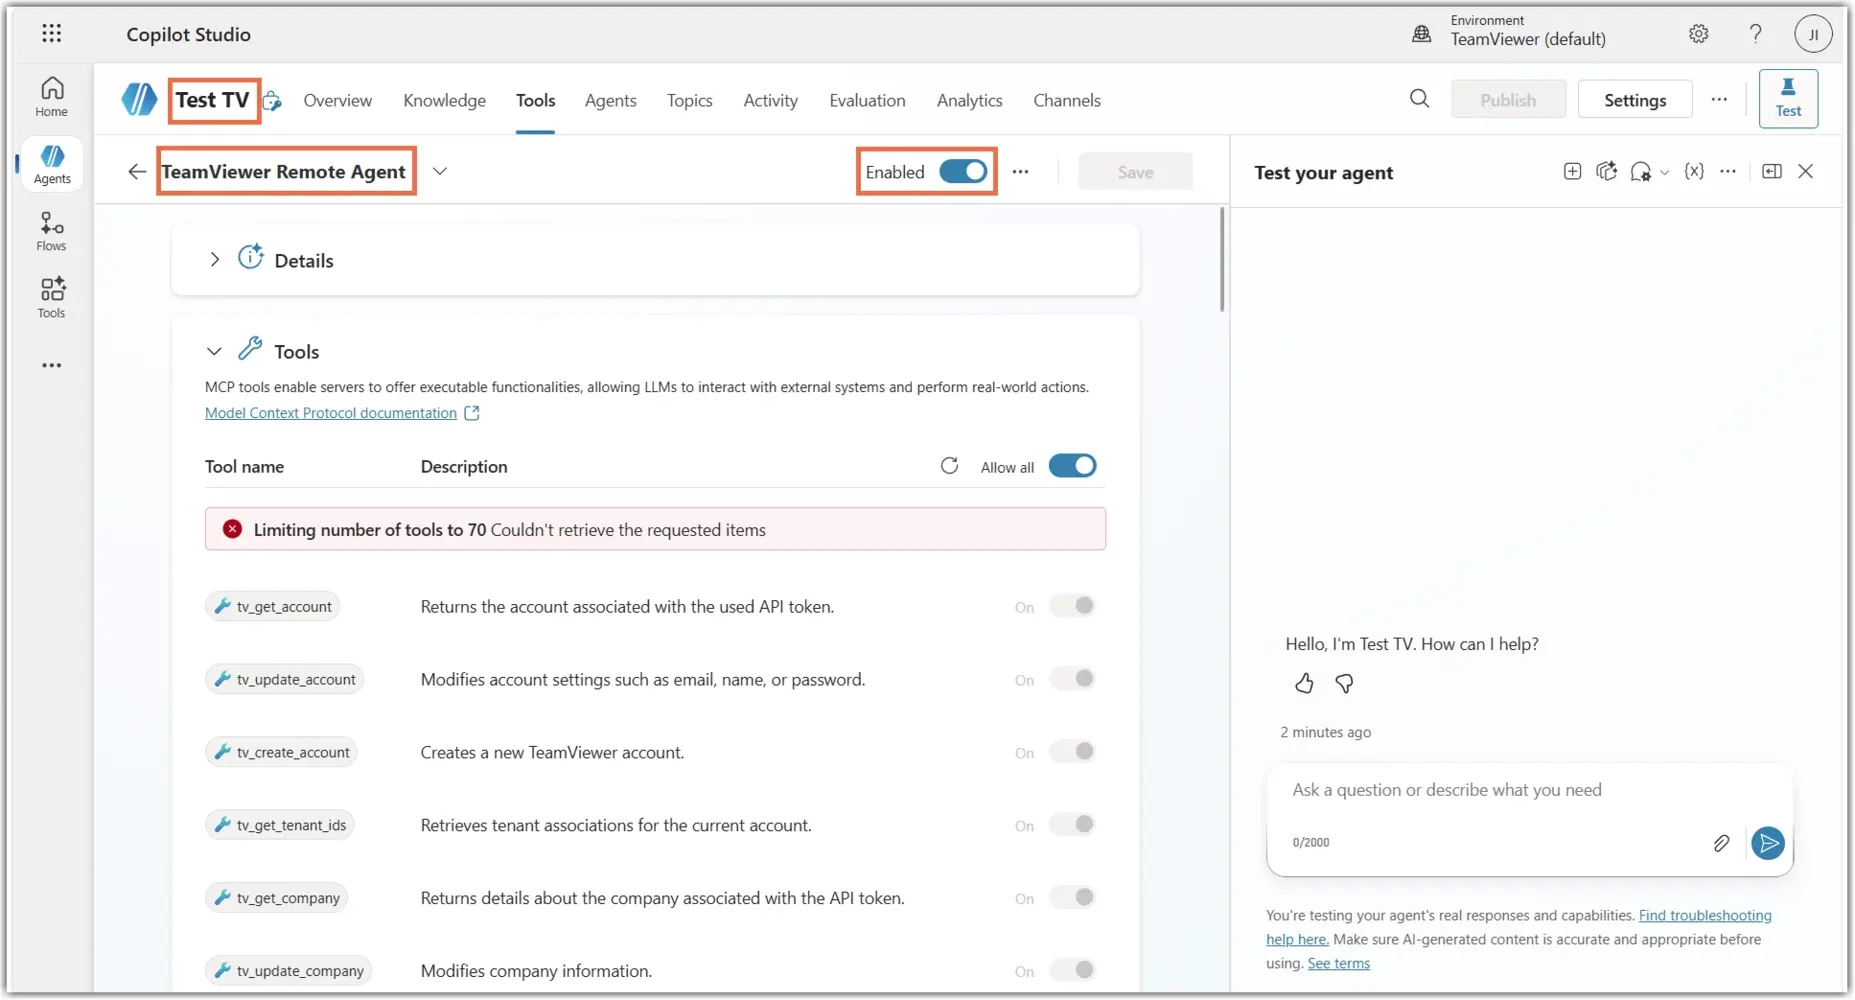1855x1000 pixels.
Task: Open the external Model Context Protocol link icon
Action: 472,413
